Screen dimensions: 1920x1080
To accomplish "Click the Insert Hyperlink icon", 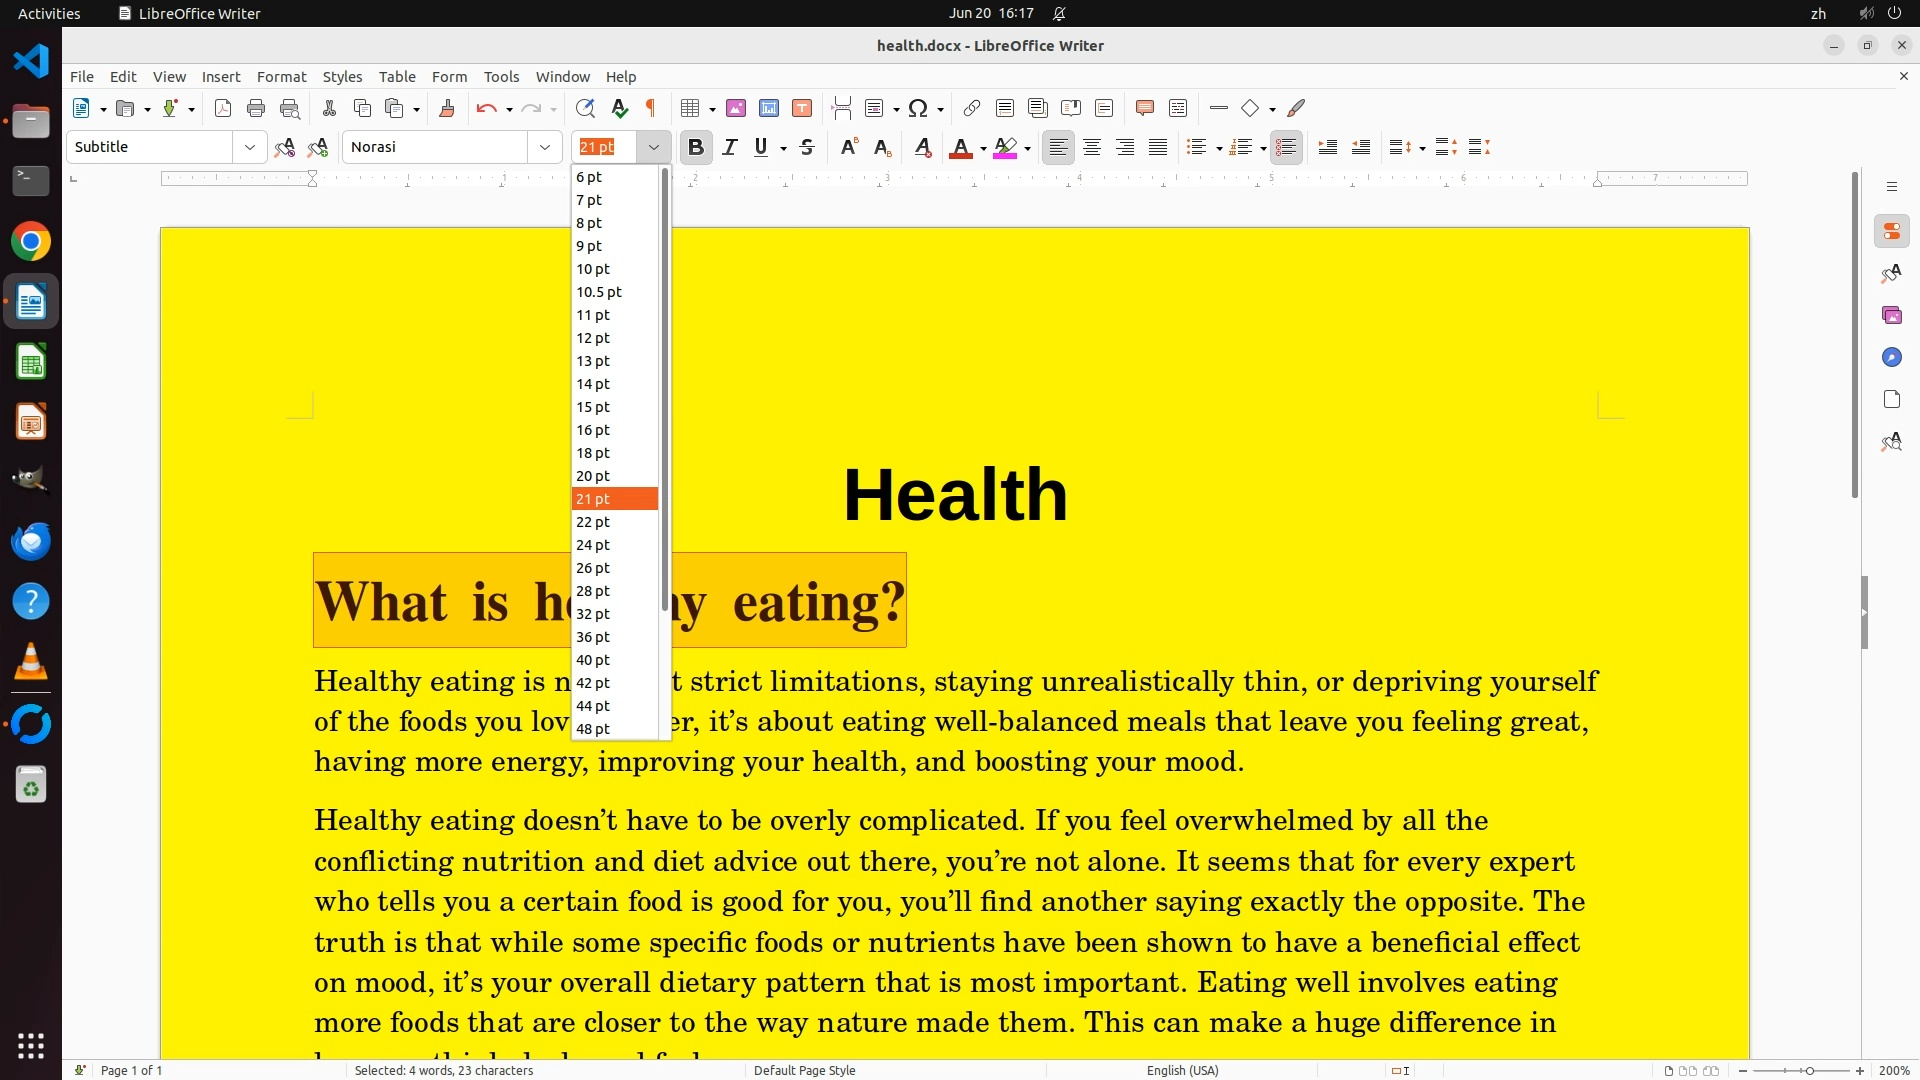I will pyautogui.click(x=971, y=108).
